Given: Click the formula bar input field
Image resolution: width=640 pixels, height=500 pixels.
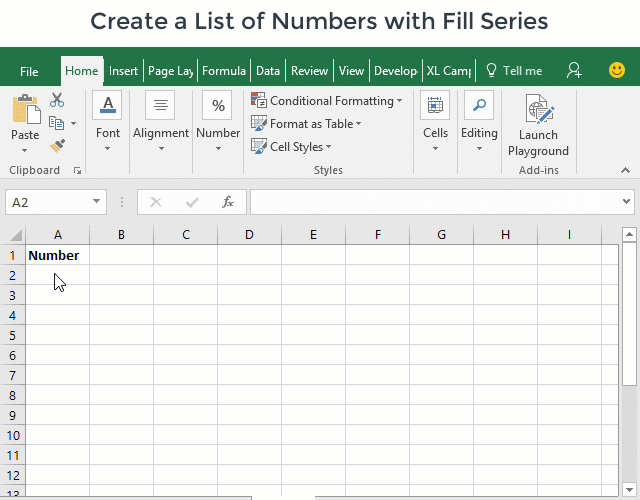Looking at the screenshot, I should [x=430, y=202].
